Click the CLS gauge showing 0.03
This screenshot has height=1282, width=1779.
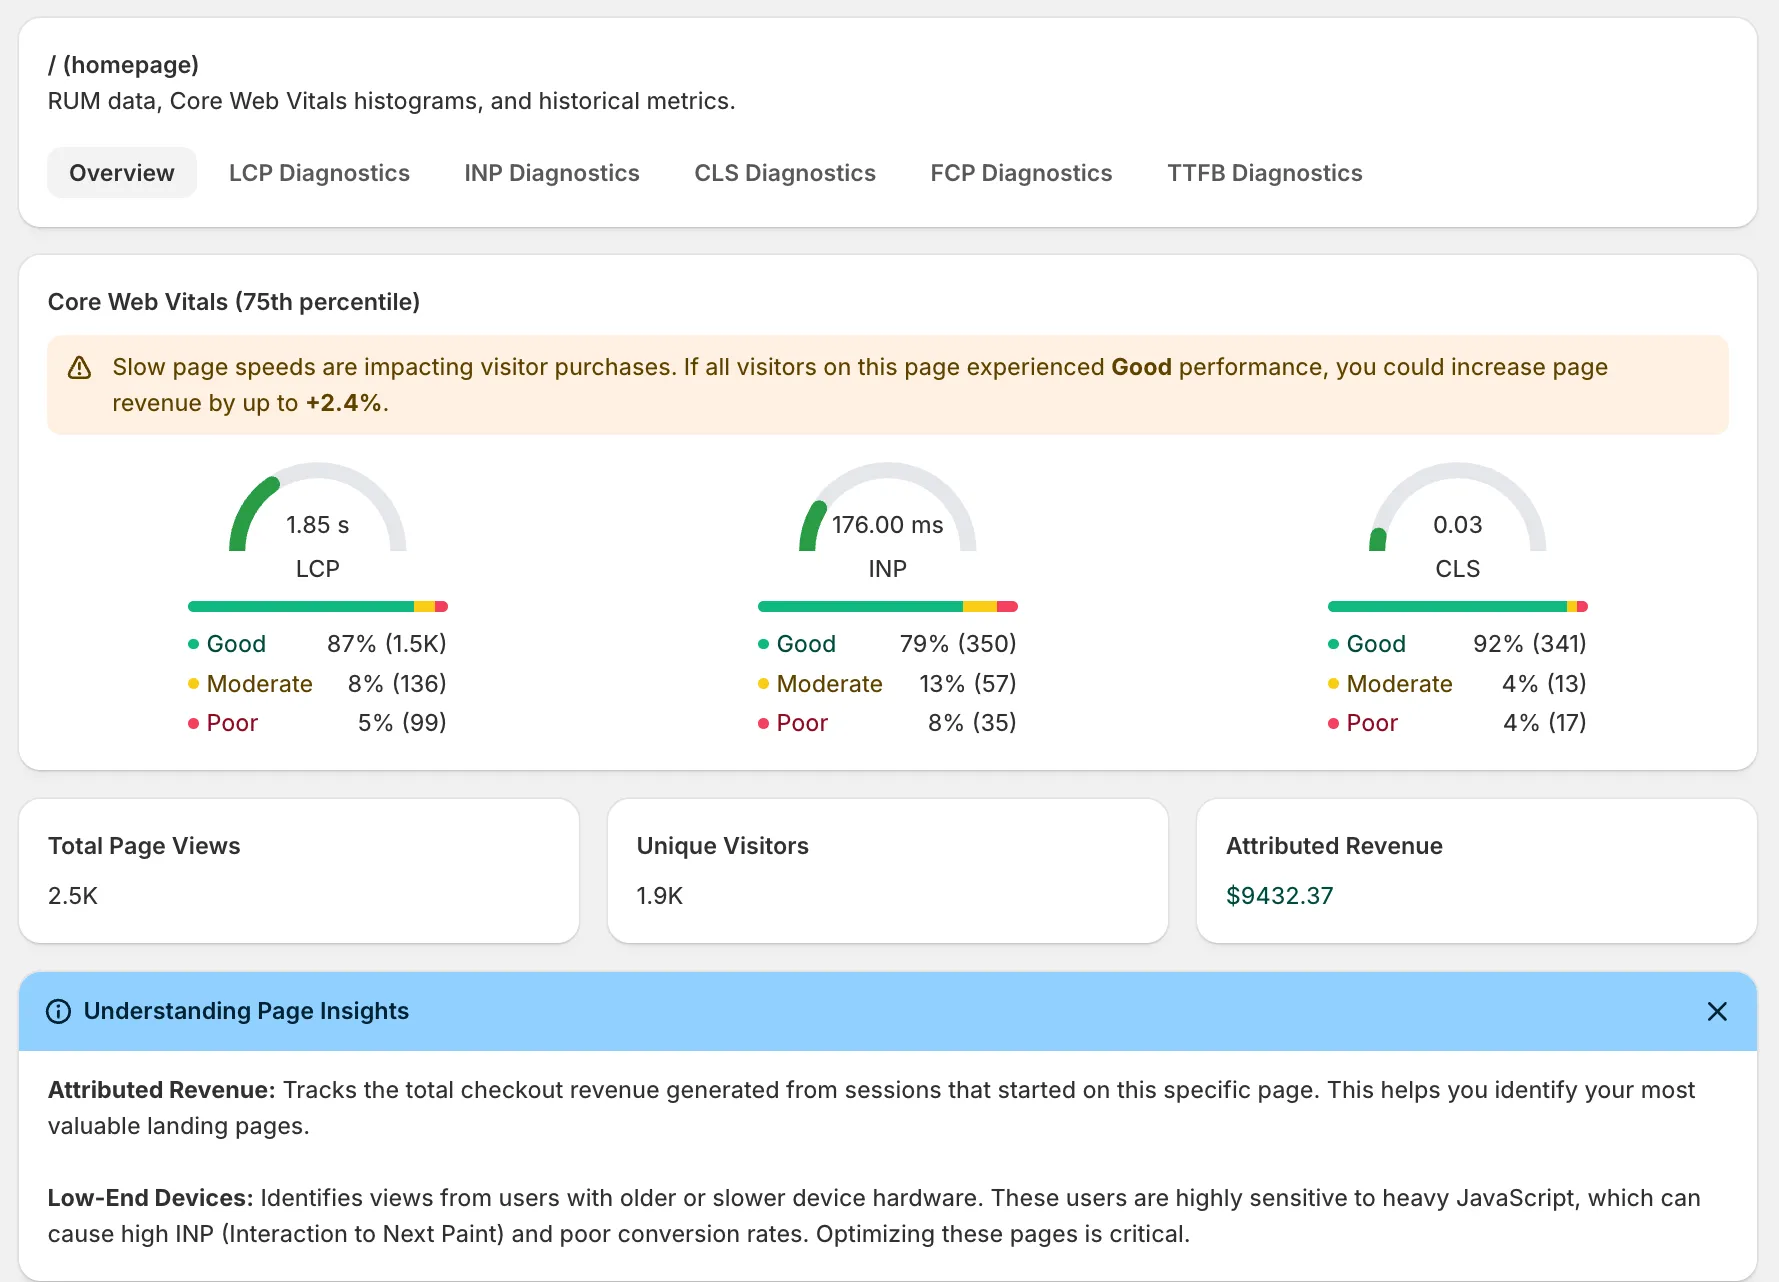(1458, 508)
